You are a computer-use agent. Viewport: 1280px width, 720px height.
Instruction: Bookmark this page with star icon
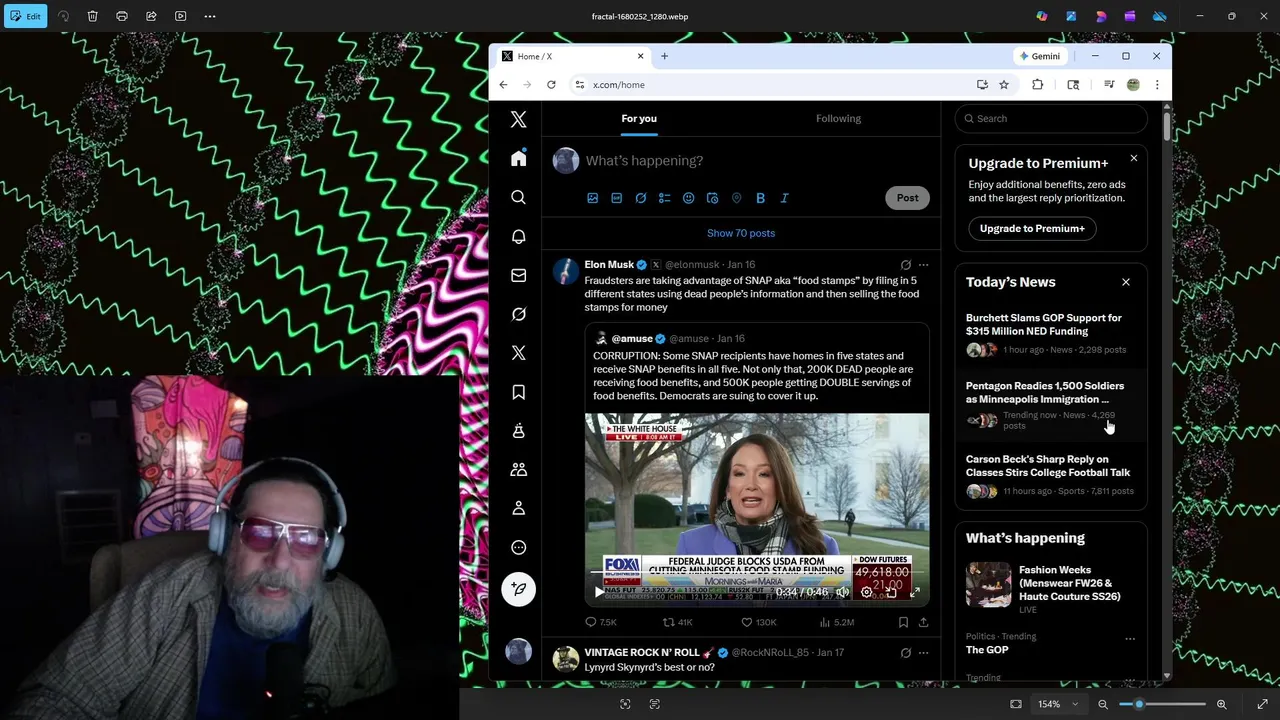[x=1004, y=85]
